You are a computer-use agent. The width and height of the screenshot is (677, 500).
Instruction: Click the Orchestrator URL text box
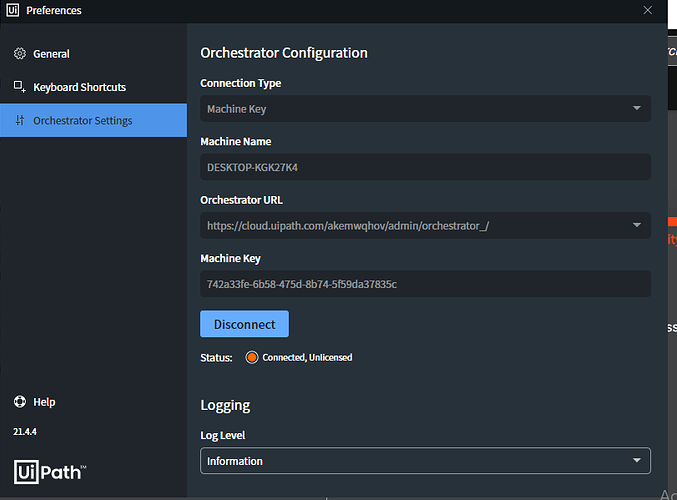[410, 226]
